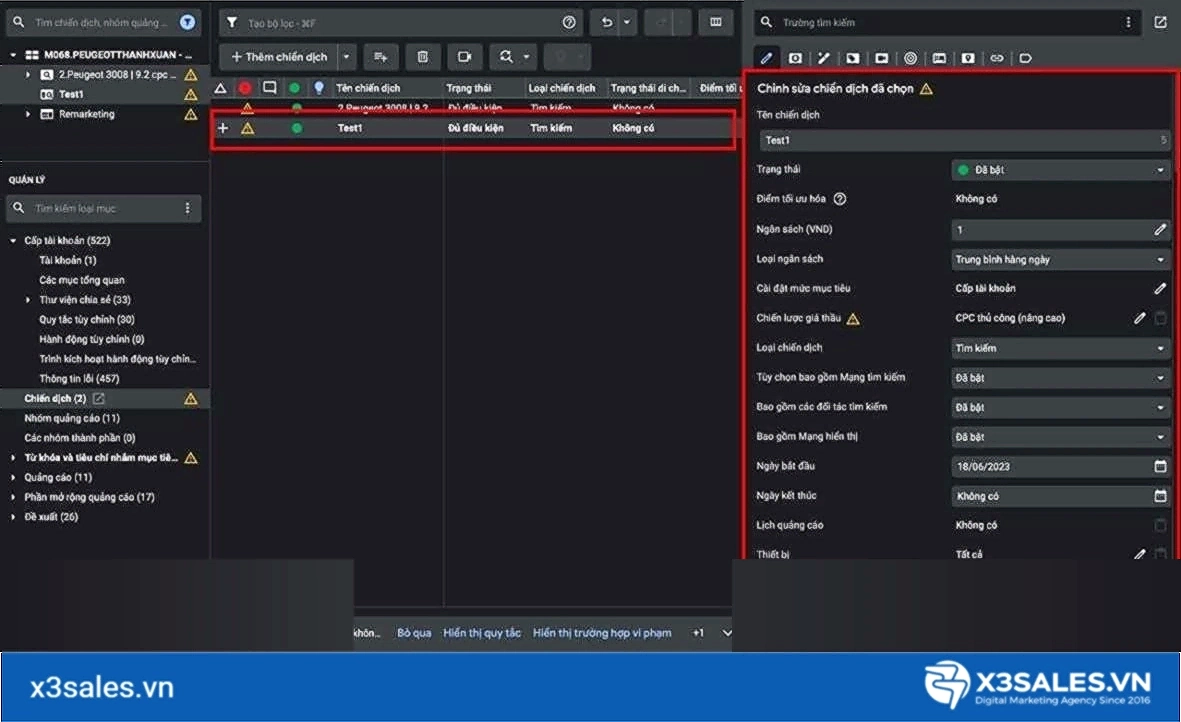Toggle checkbox beside Lịch quảng cáo
The height and width of the screenshot is (722, 1181).
[x=1161, y=525]
